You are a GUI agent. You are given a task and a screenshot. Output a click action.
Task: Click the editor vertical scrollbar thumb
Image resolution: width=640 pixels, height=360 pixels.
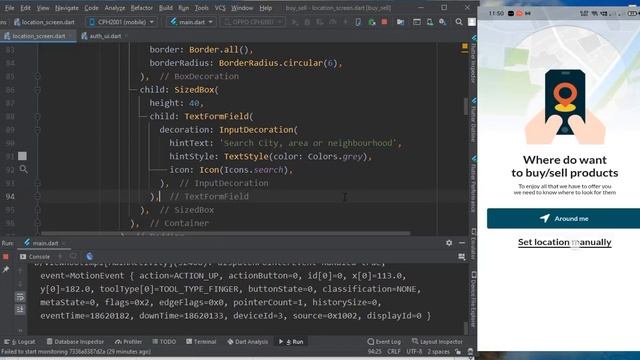(466, 106)
